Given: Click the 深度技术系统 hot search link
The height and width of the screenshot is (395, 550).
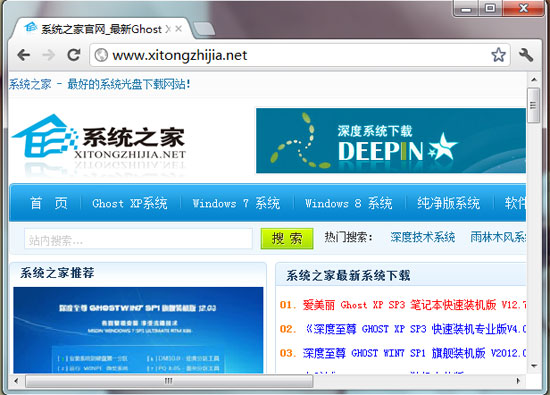Looking at the screenshot, I should [423, 237].
